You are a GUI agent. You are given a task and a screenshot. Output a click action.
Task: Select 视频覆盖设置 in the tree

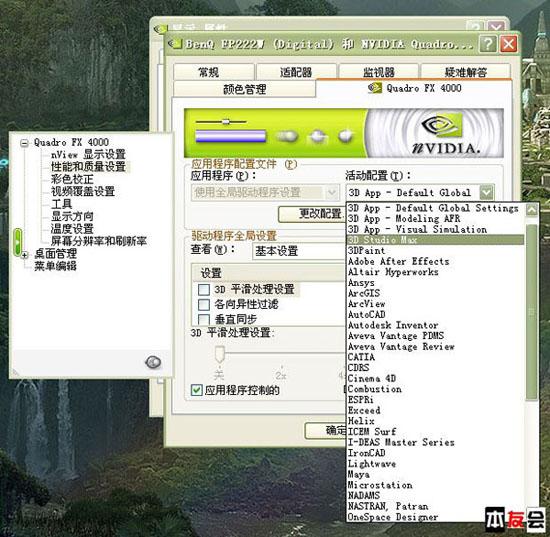pyautogui.click(x=83, y=191)
